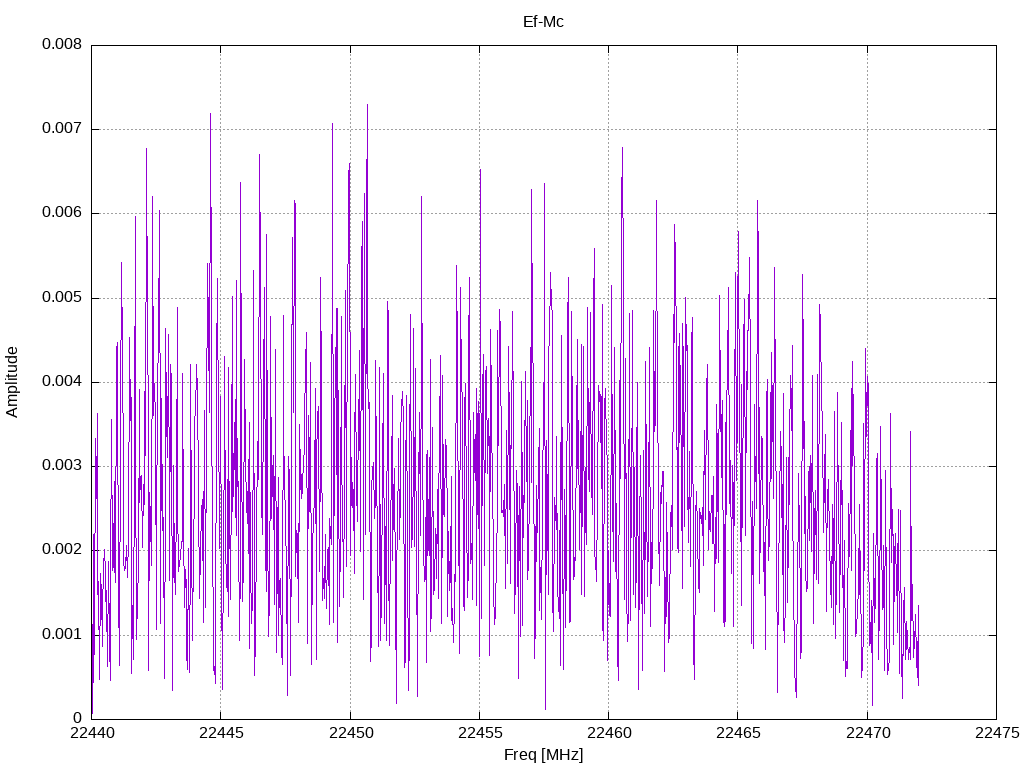Select the 0.001 y-axis tick label
The height and width of the screenshot is (768, 1024).
coord(62,634)
